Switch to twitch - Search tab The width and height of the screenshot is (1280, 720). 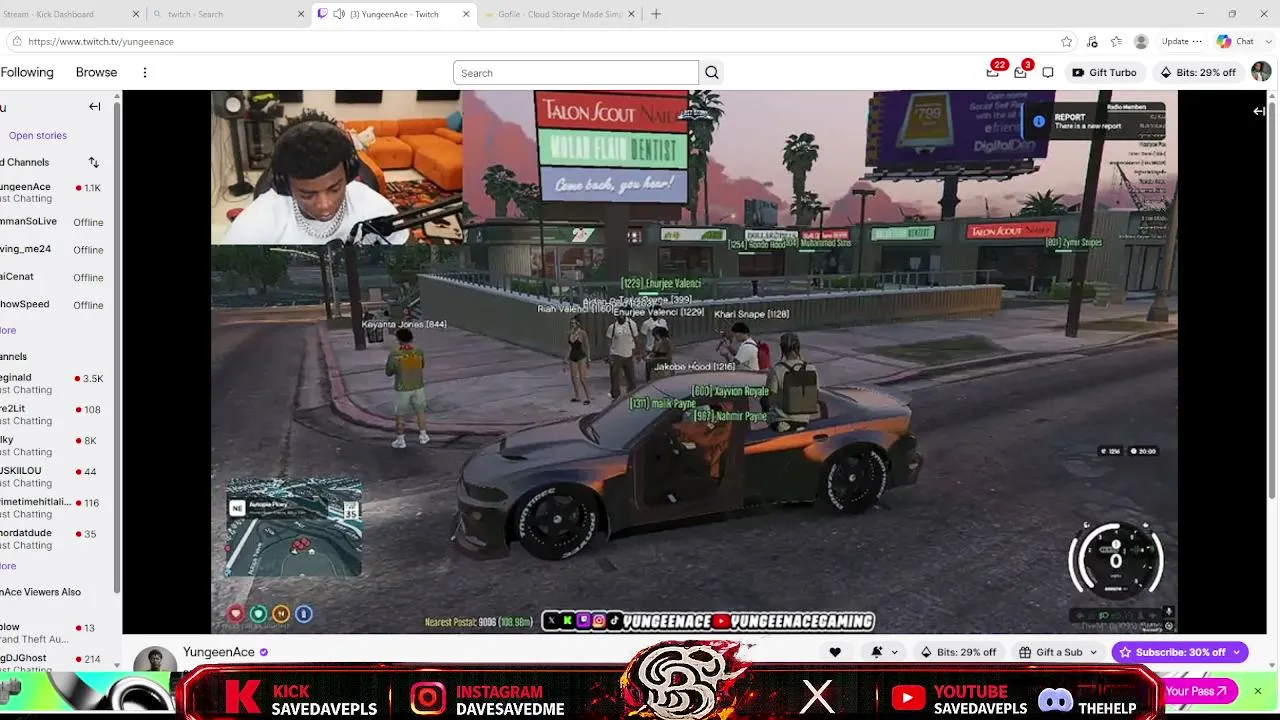(x=228, y=14)
